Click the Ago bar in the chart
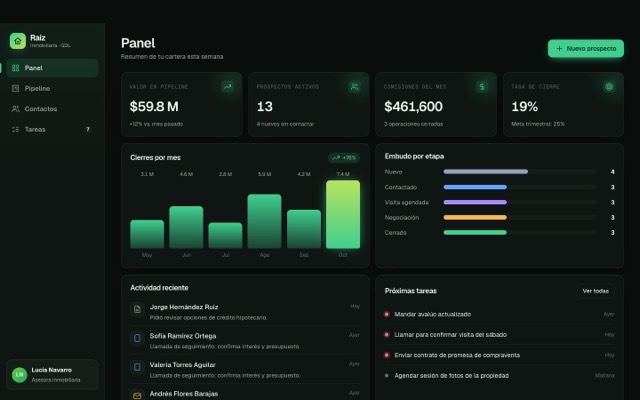 pos(264,221)
